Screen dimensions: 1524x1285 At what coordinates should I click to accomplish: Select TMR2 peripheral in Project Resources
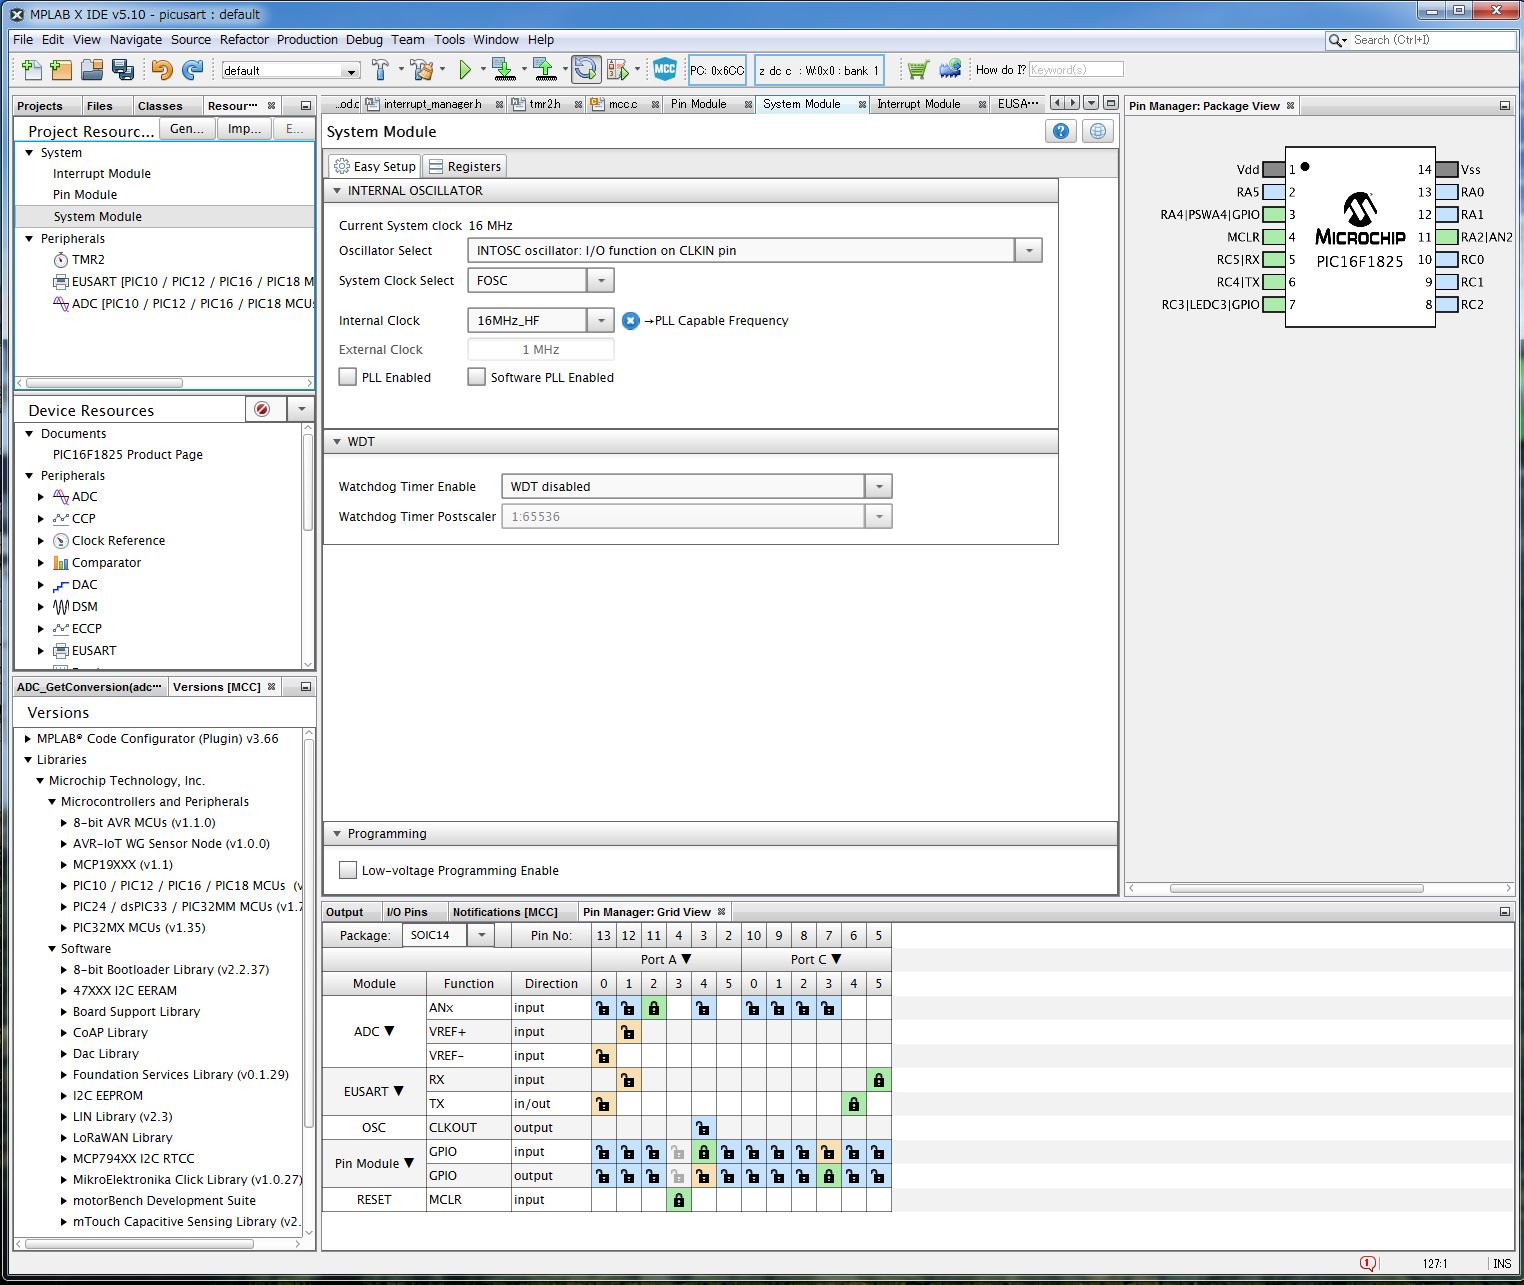tap(88, 260)
